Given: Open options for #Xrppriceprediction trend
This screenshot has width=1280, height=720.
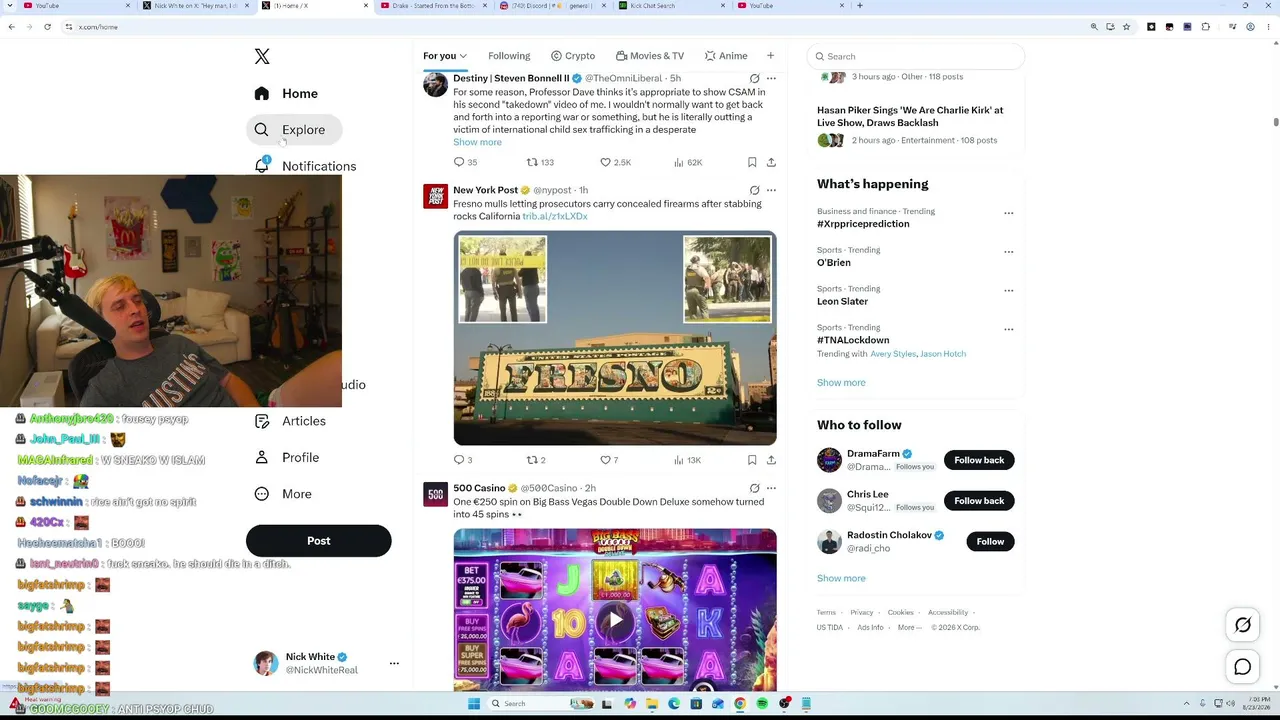Looking at the screenshot, I should coord(1009,213).
